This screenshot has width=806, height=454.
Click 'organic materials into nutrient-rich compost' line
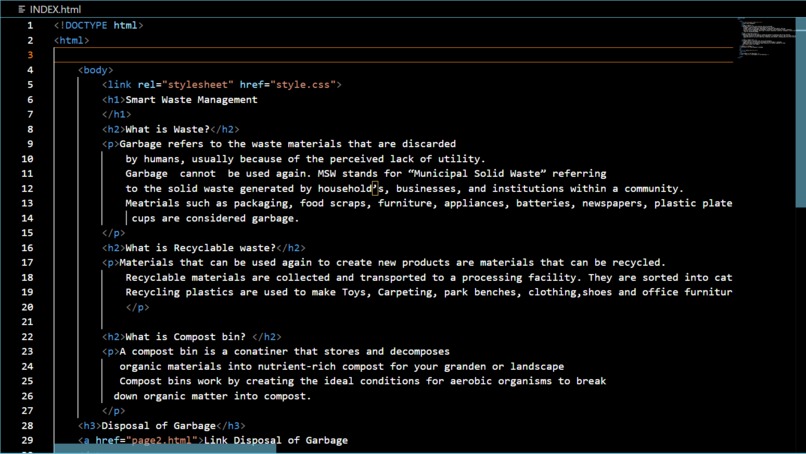coord(341,367)
